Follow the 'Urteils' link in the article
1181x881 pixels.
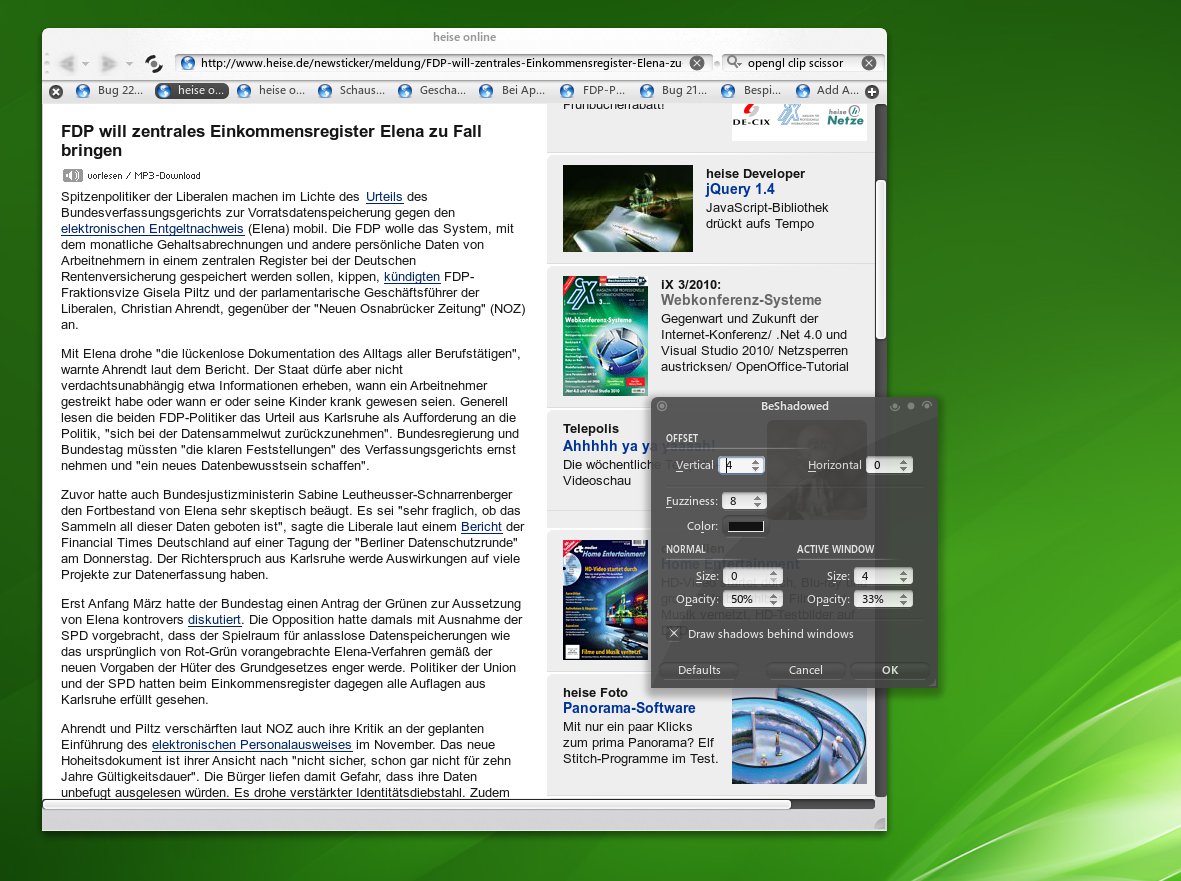click(x=384, y=197)
